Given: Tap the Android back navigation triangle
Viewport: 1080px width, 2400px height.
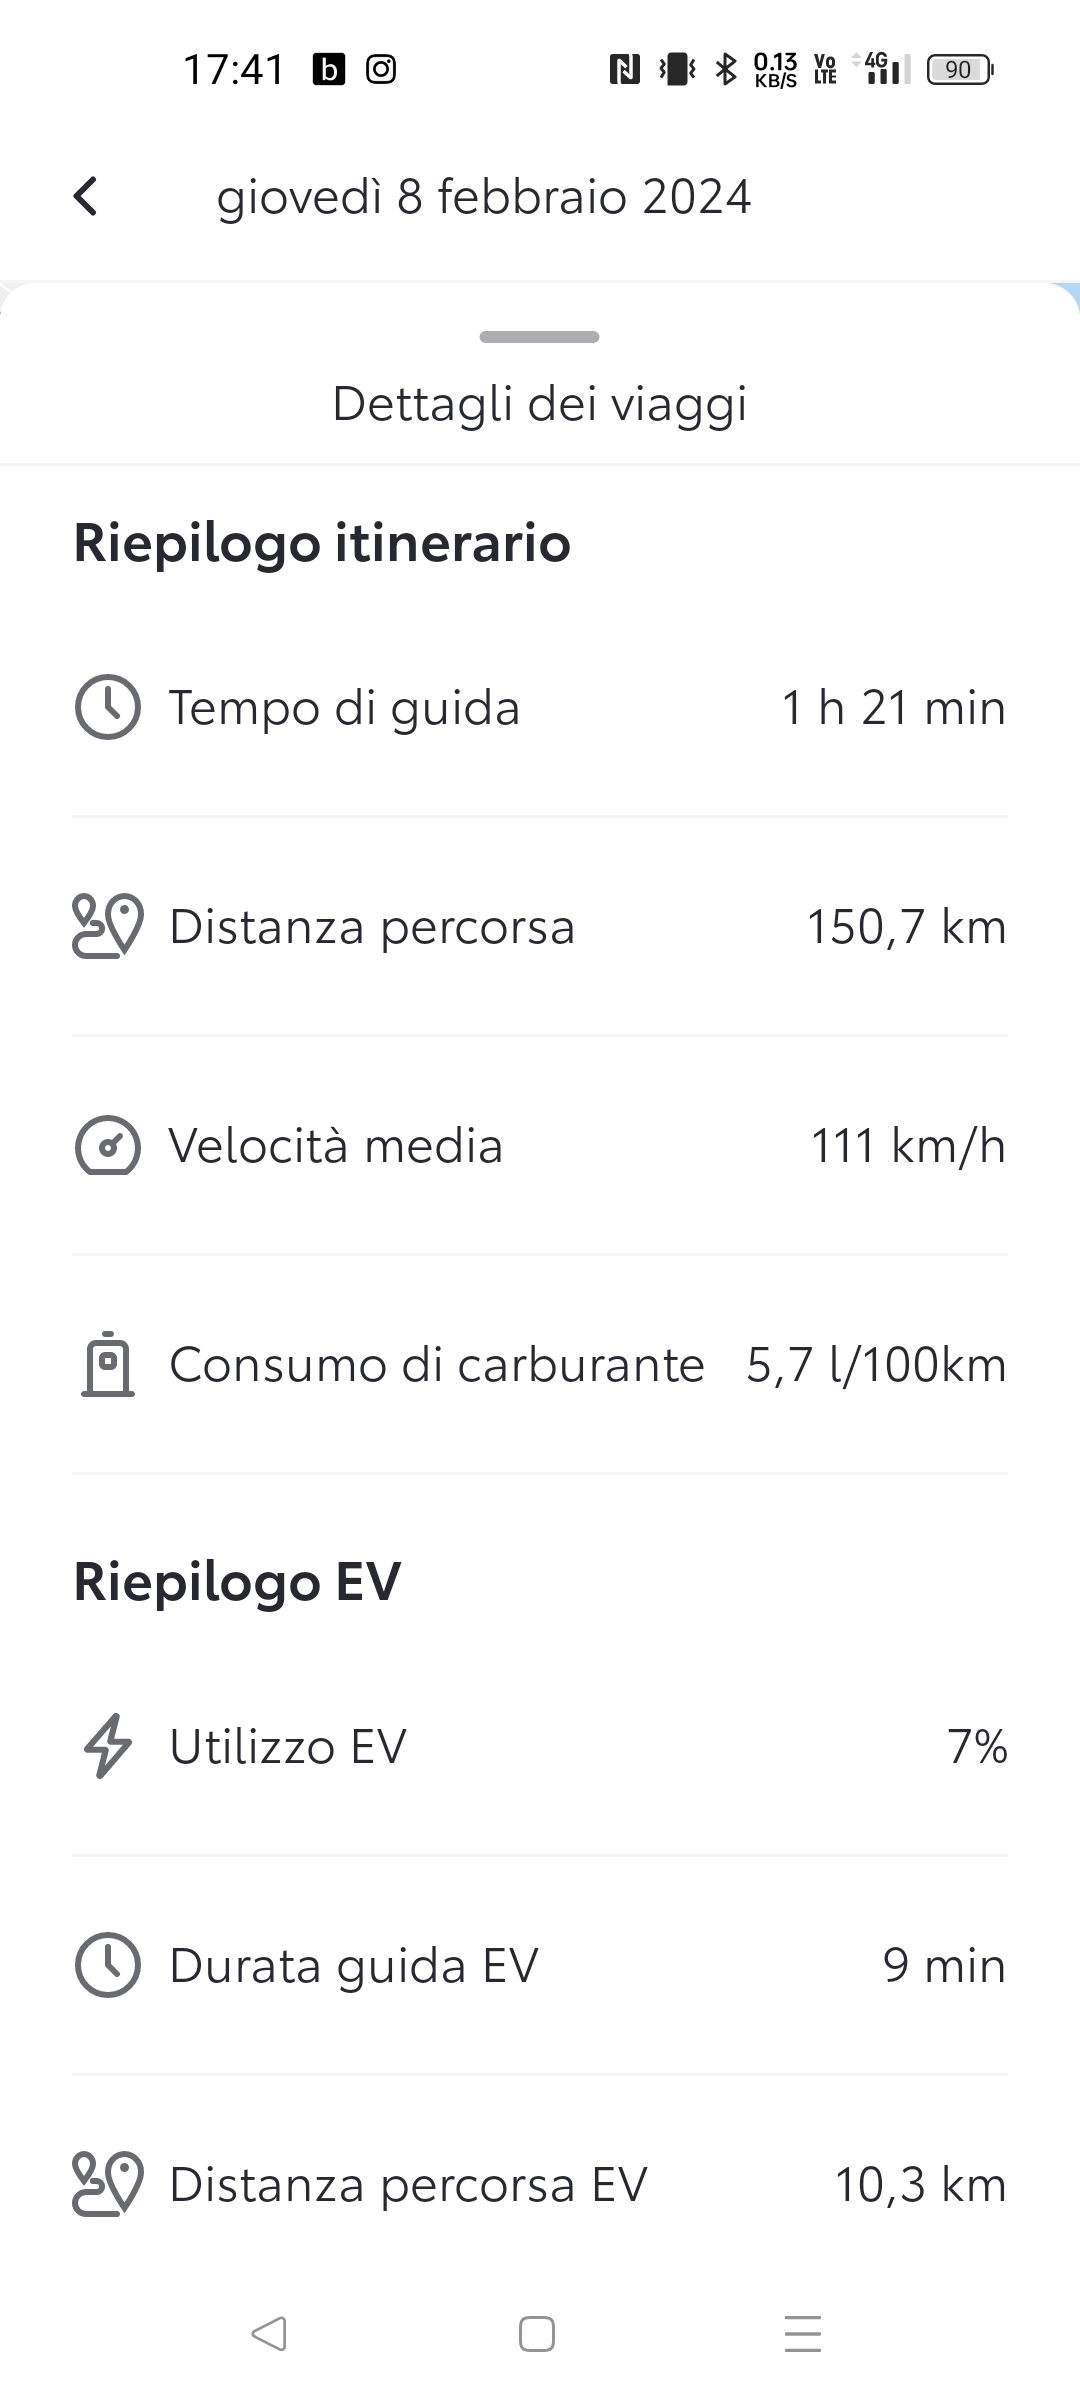Looking at the screenshot, I should coord(269,2334).
